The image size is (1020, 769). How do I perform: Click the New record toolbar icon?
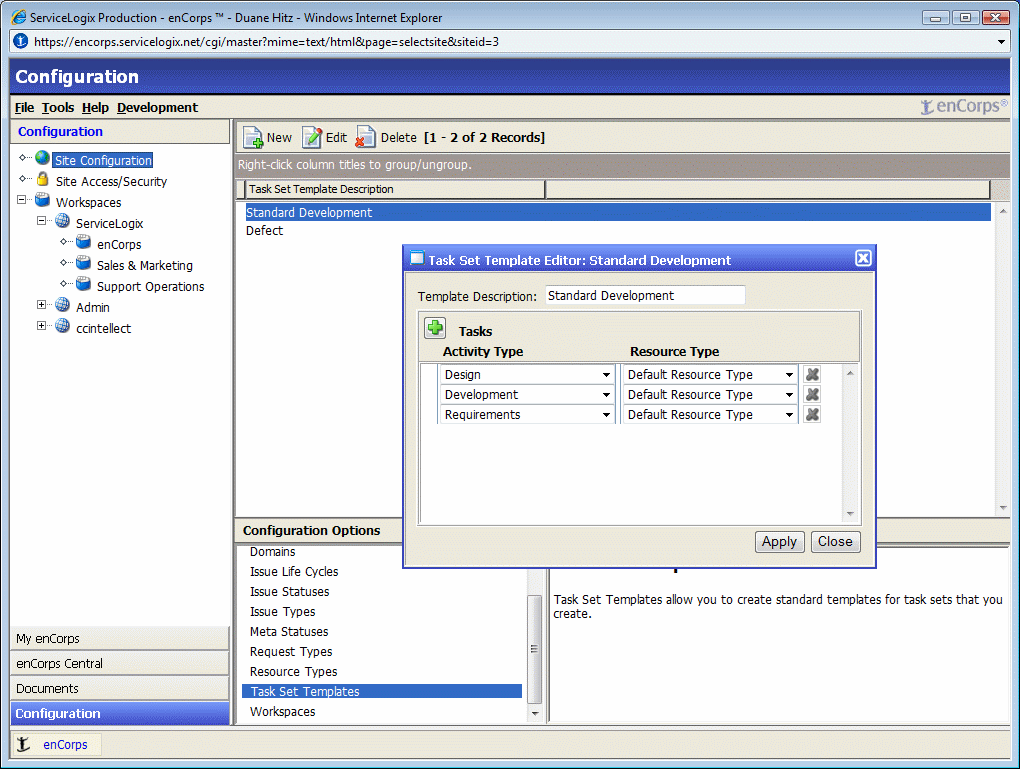click(253, 137)
